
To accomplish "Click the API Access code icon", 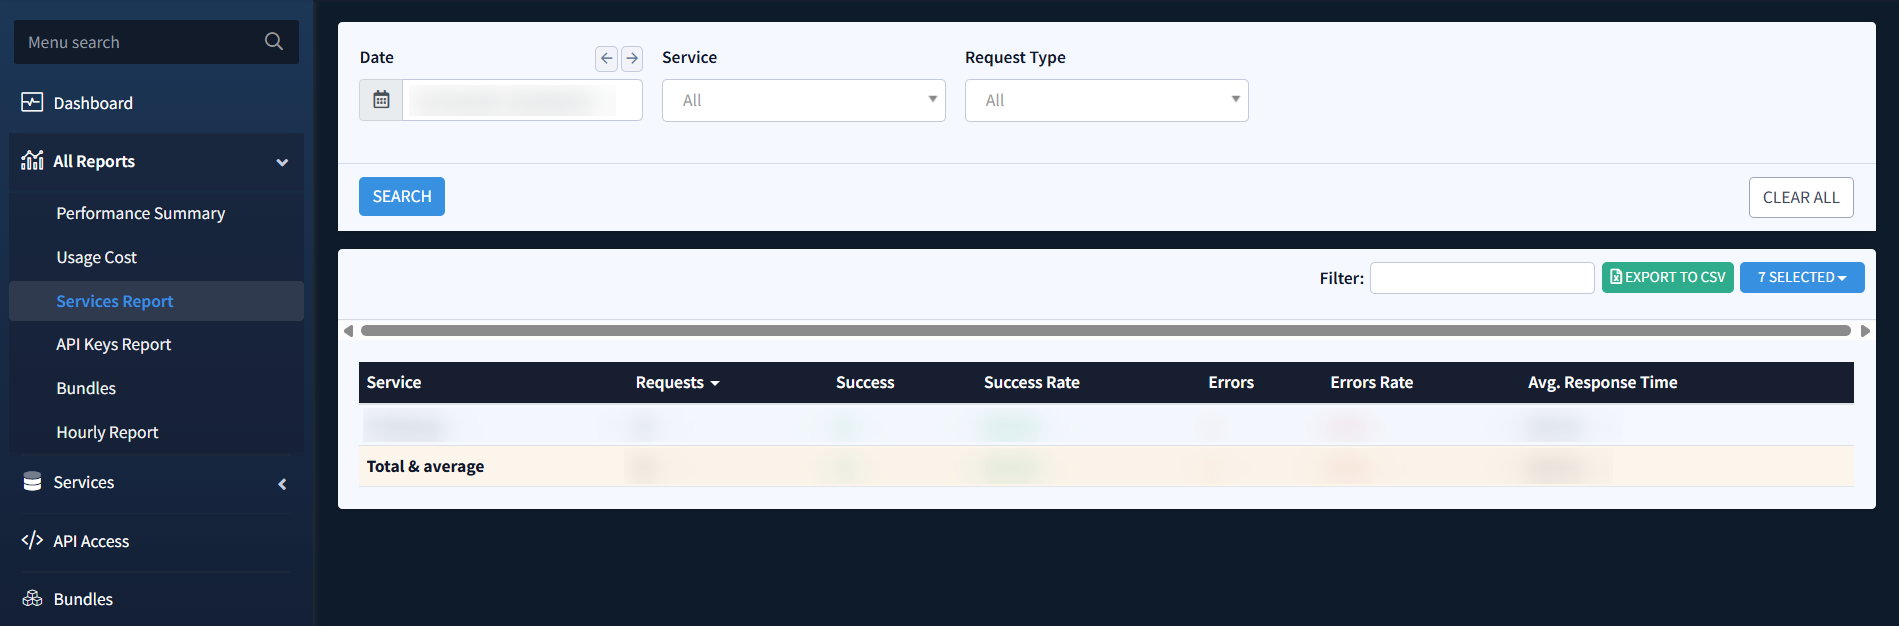I will (32, 541).
